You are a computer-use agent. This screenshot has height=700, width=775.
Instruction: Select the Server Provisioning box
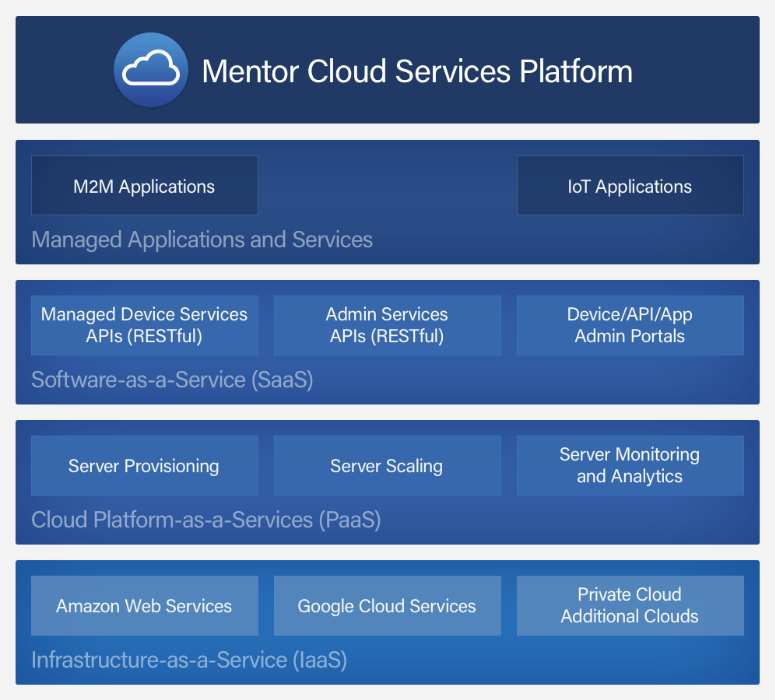click(144, 466)
